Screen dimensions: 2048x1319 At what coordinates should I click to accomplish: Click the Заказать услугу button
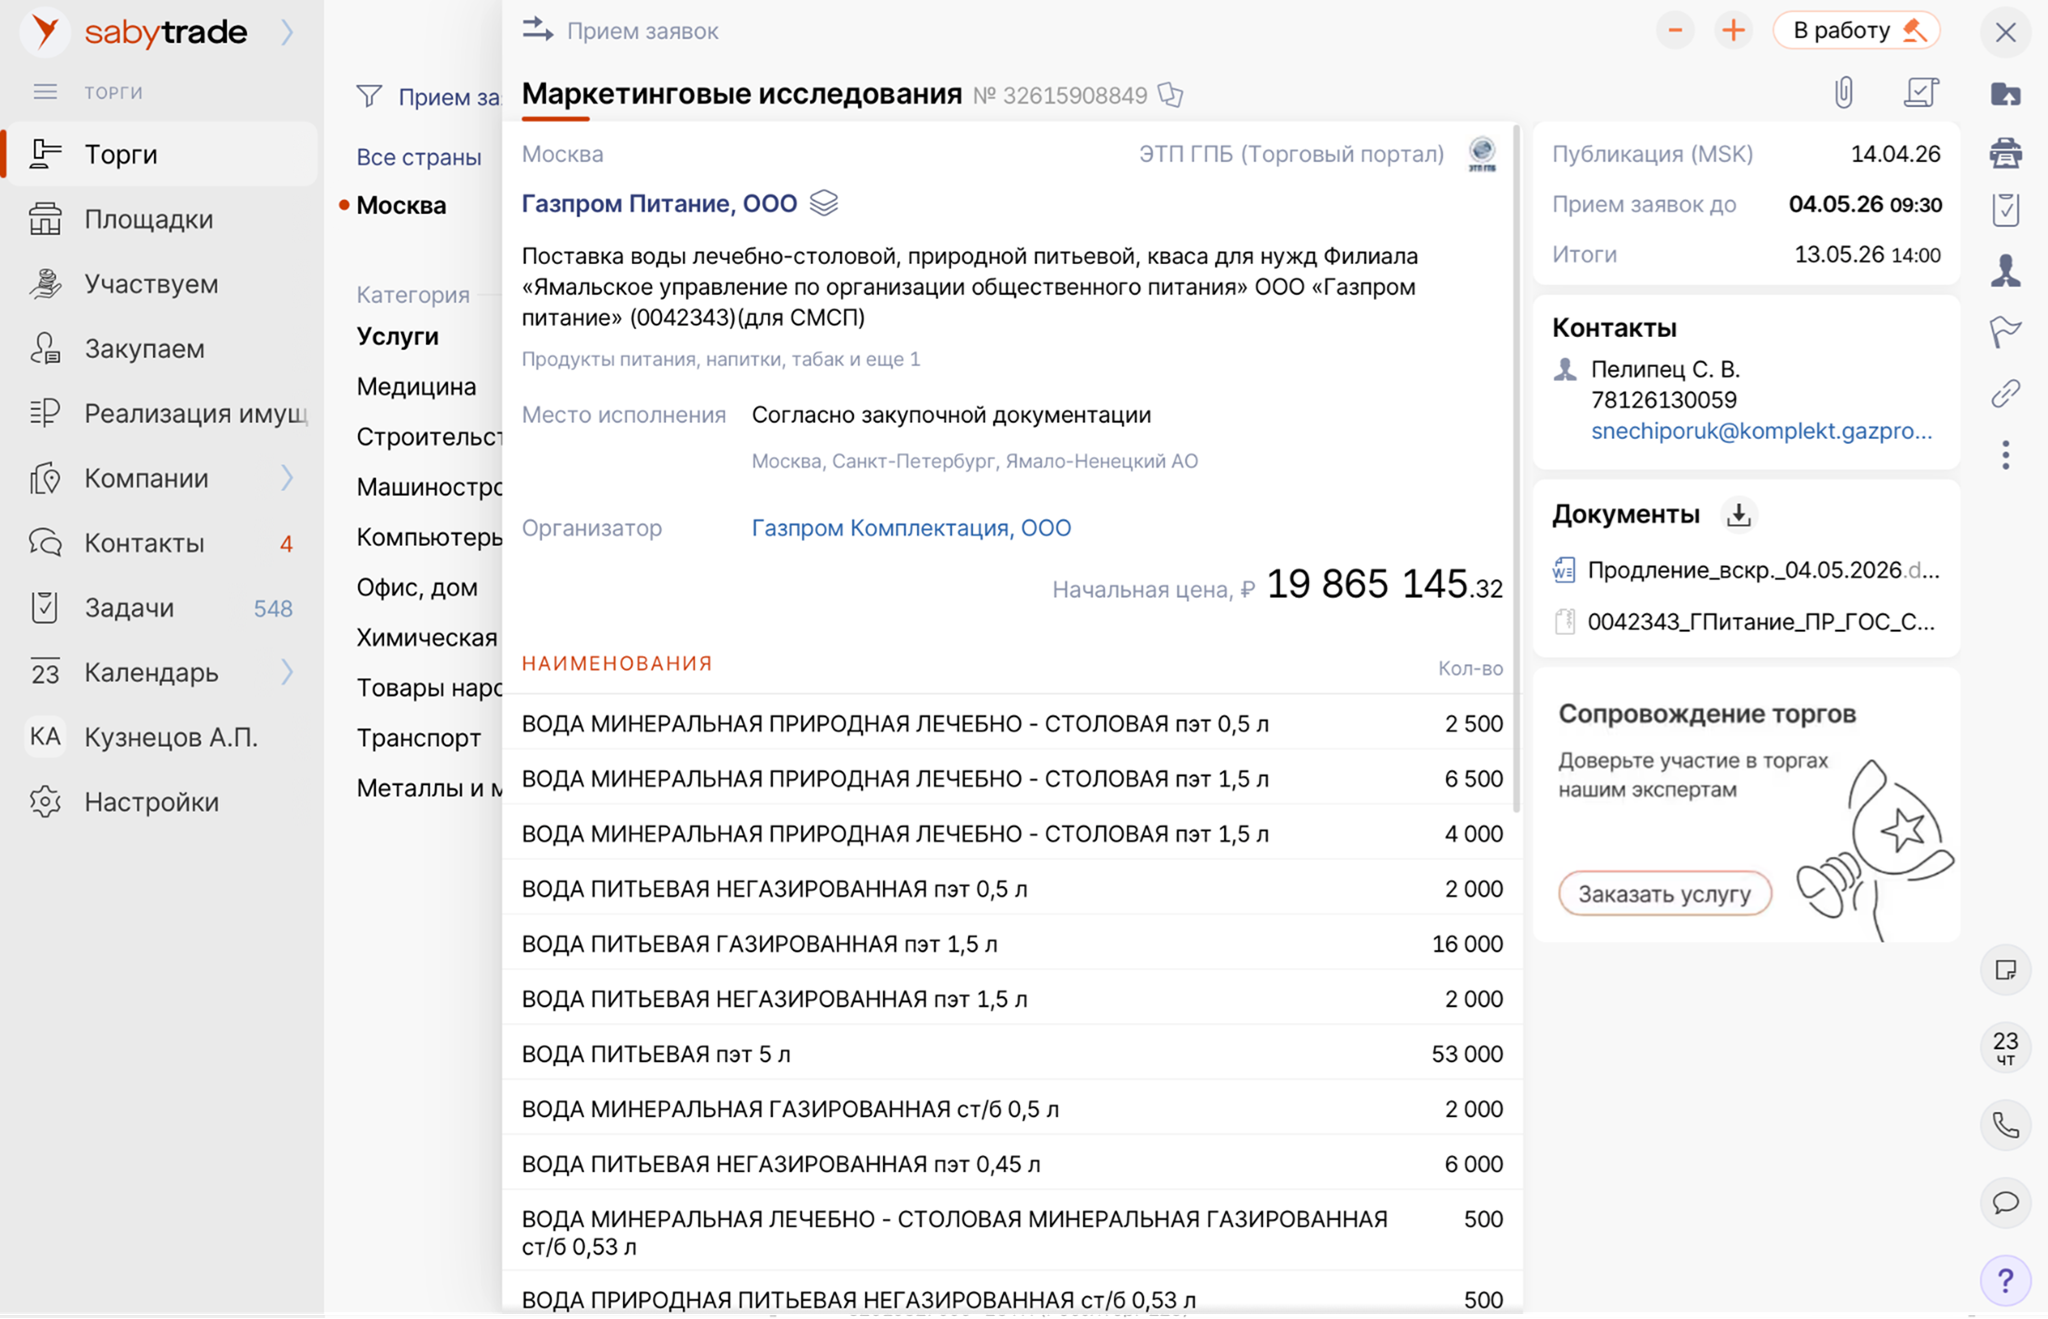click(1664, 894)
